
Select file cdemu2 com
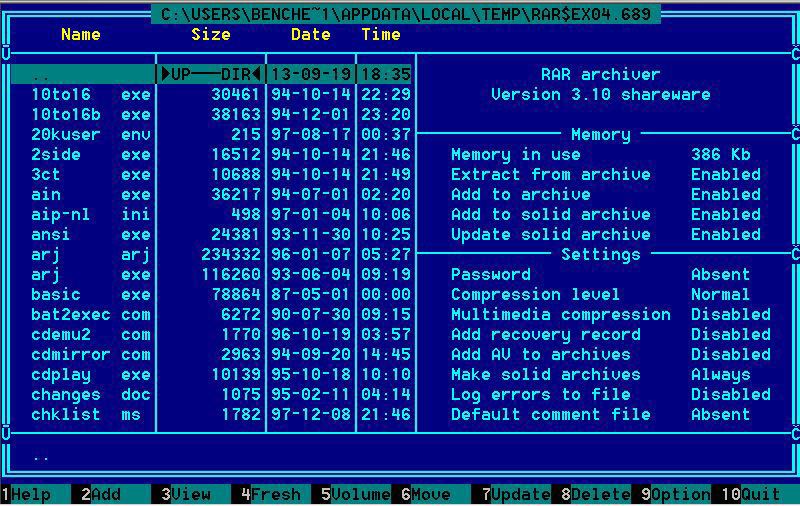(x=211, y=334)
